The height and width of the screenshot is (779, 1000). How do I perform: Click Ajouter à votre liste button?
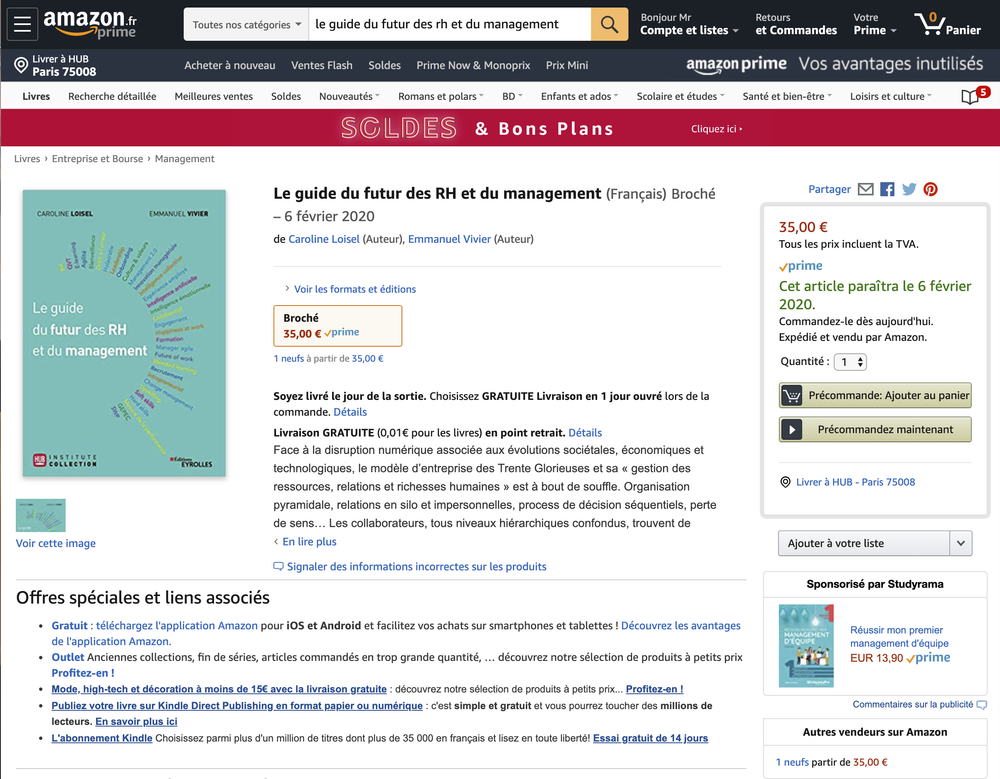point(864,544)
